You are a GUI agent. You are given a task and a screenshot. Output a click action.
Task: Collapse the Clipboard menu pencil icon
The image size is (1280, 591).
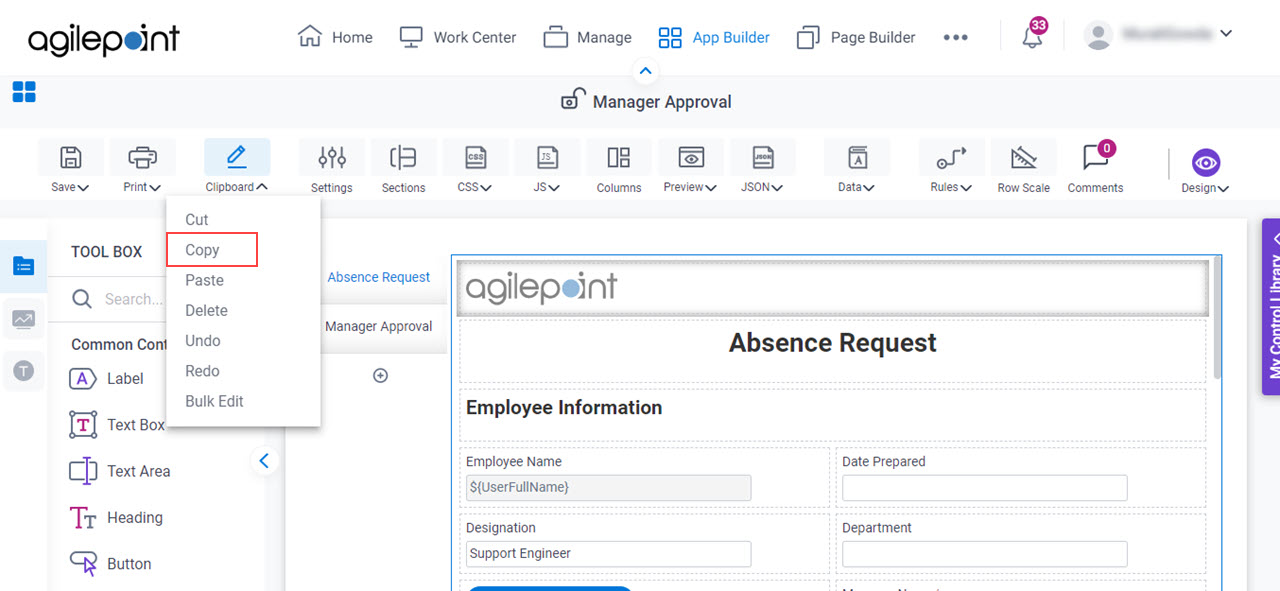coord(237,157)
